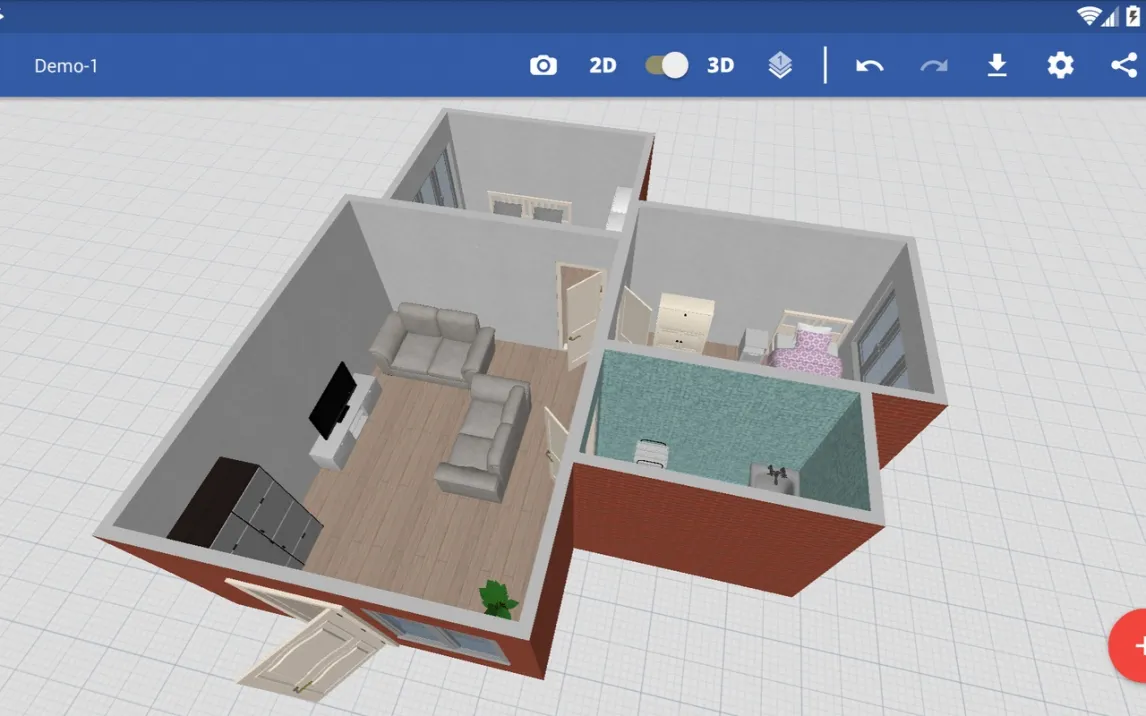The image size is (1146, 716).
Task: Select the potted green plant
Action: click(x=497, y=598)
